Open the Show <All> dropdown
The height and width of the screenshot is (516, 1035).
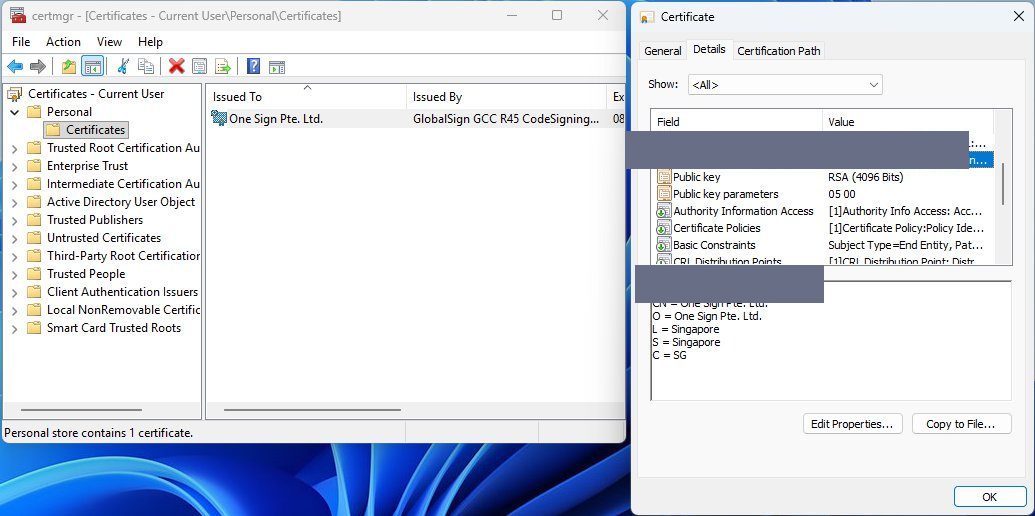click(x=785, y=84)
